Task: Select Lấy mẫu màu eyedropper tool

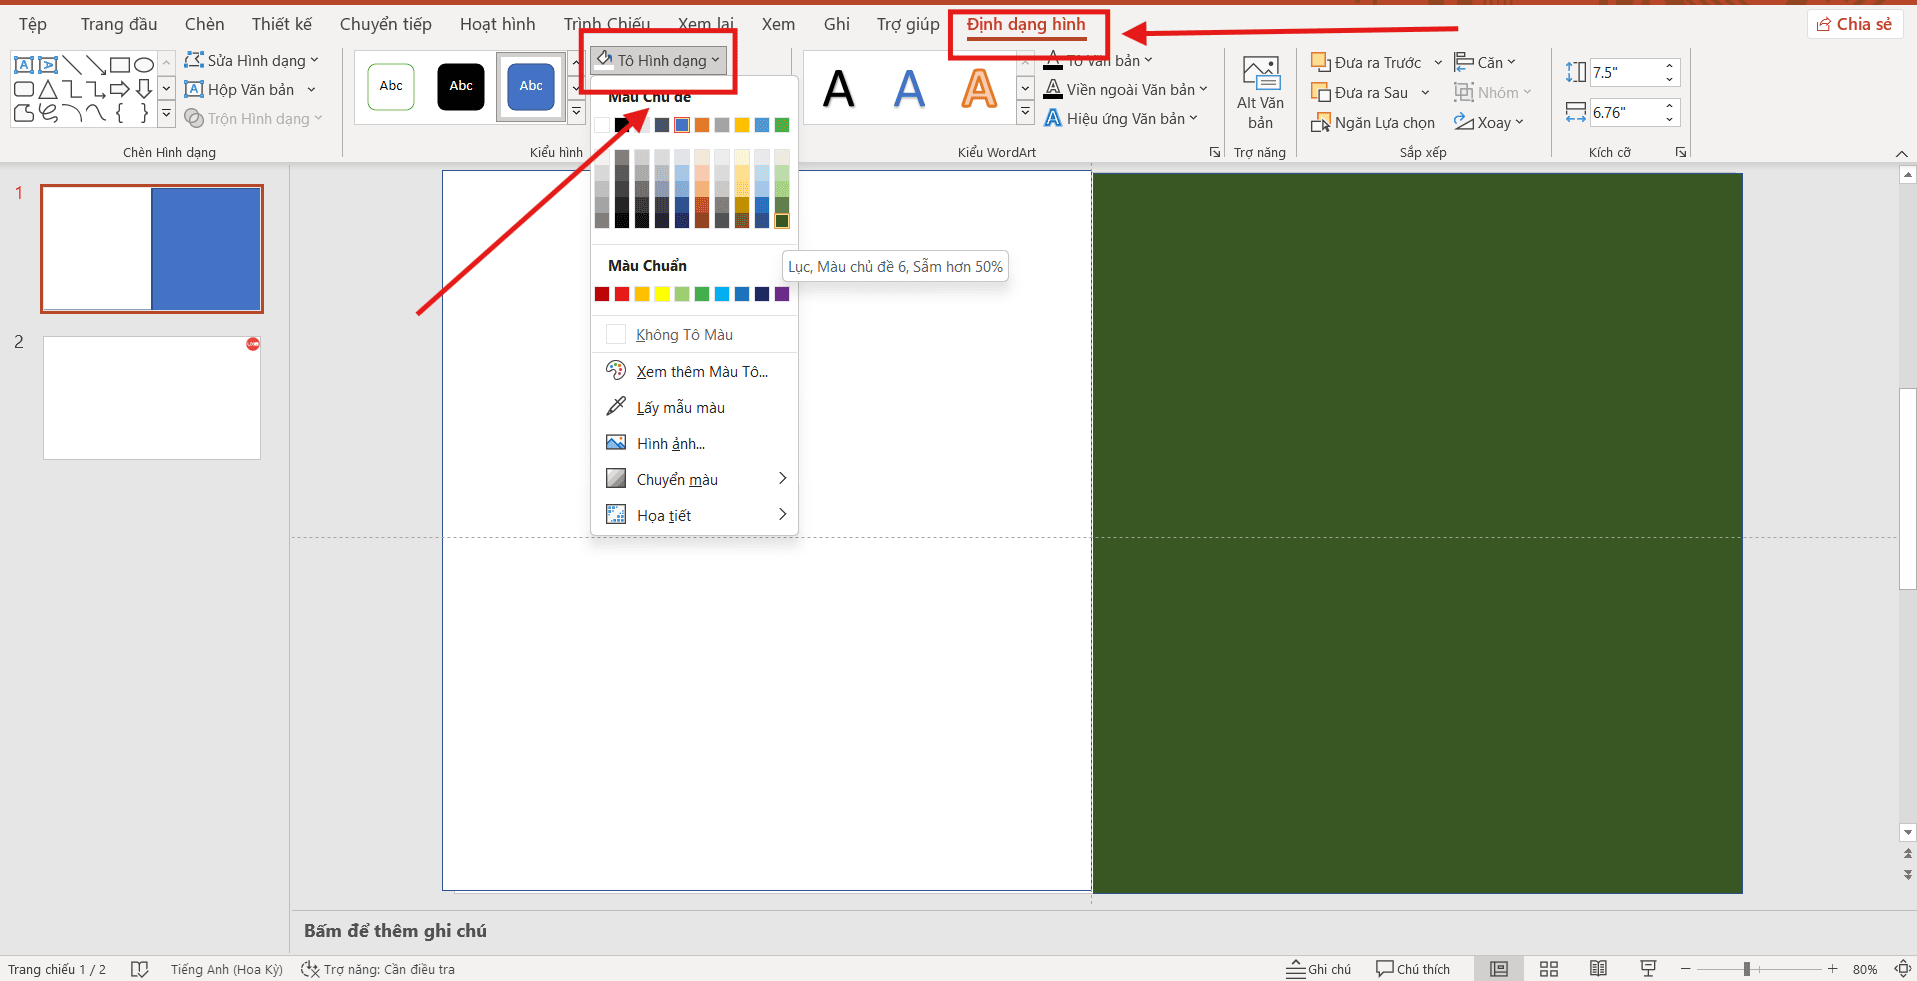Action: tap(680, 408)
